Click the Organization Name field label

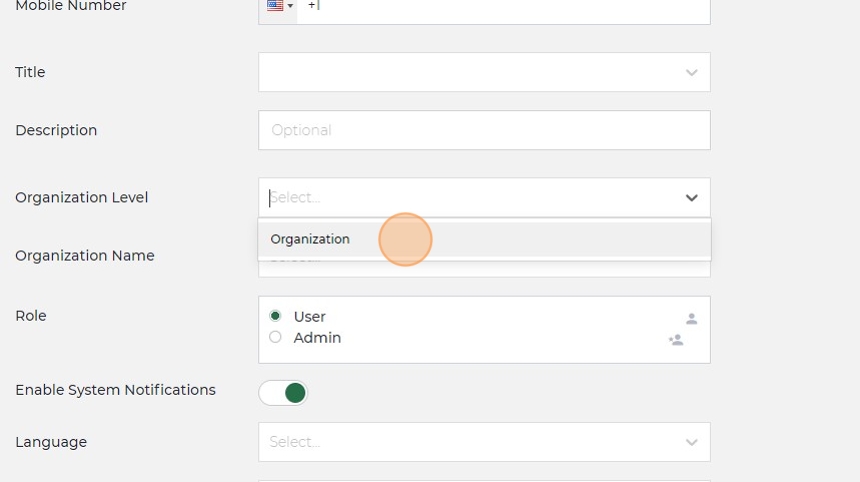pos(85,256)
